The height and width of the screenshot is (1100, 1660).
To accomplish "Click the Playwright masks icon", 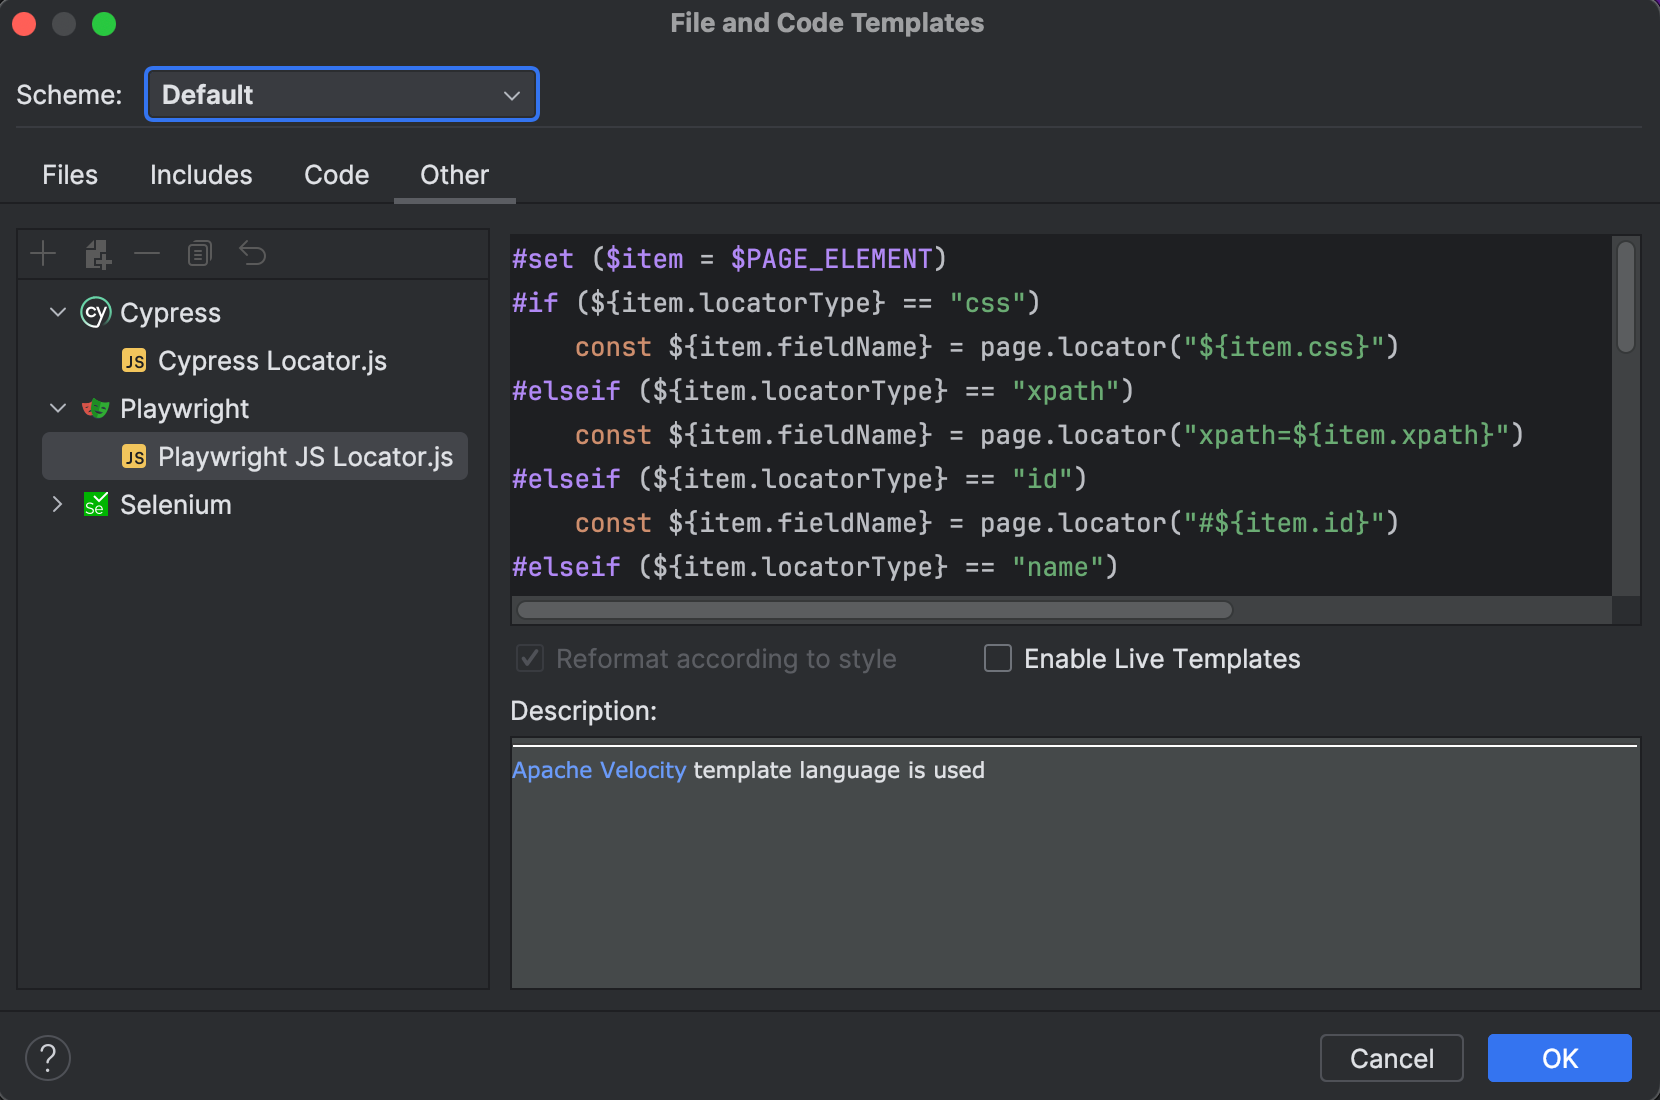I will (x=94, y=408).
